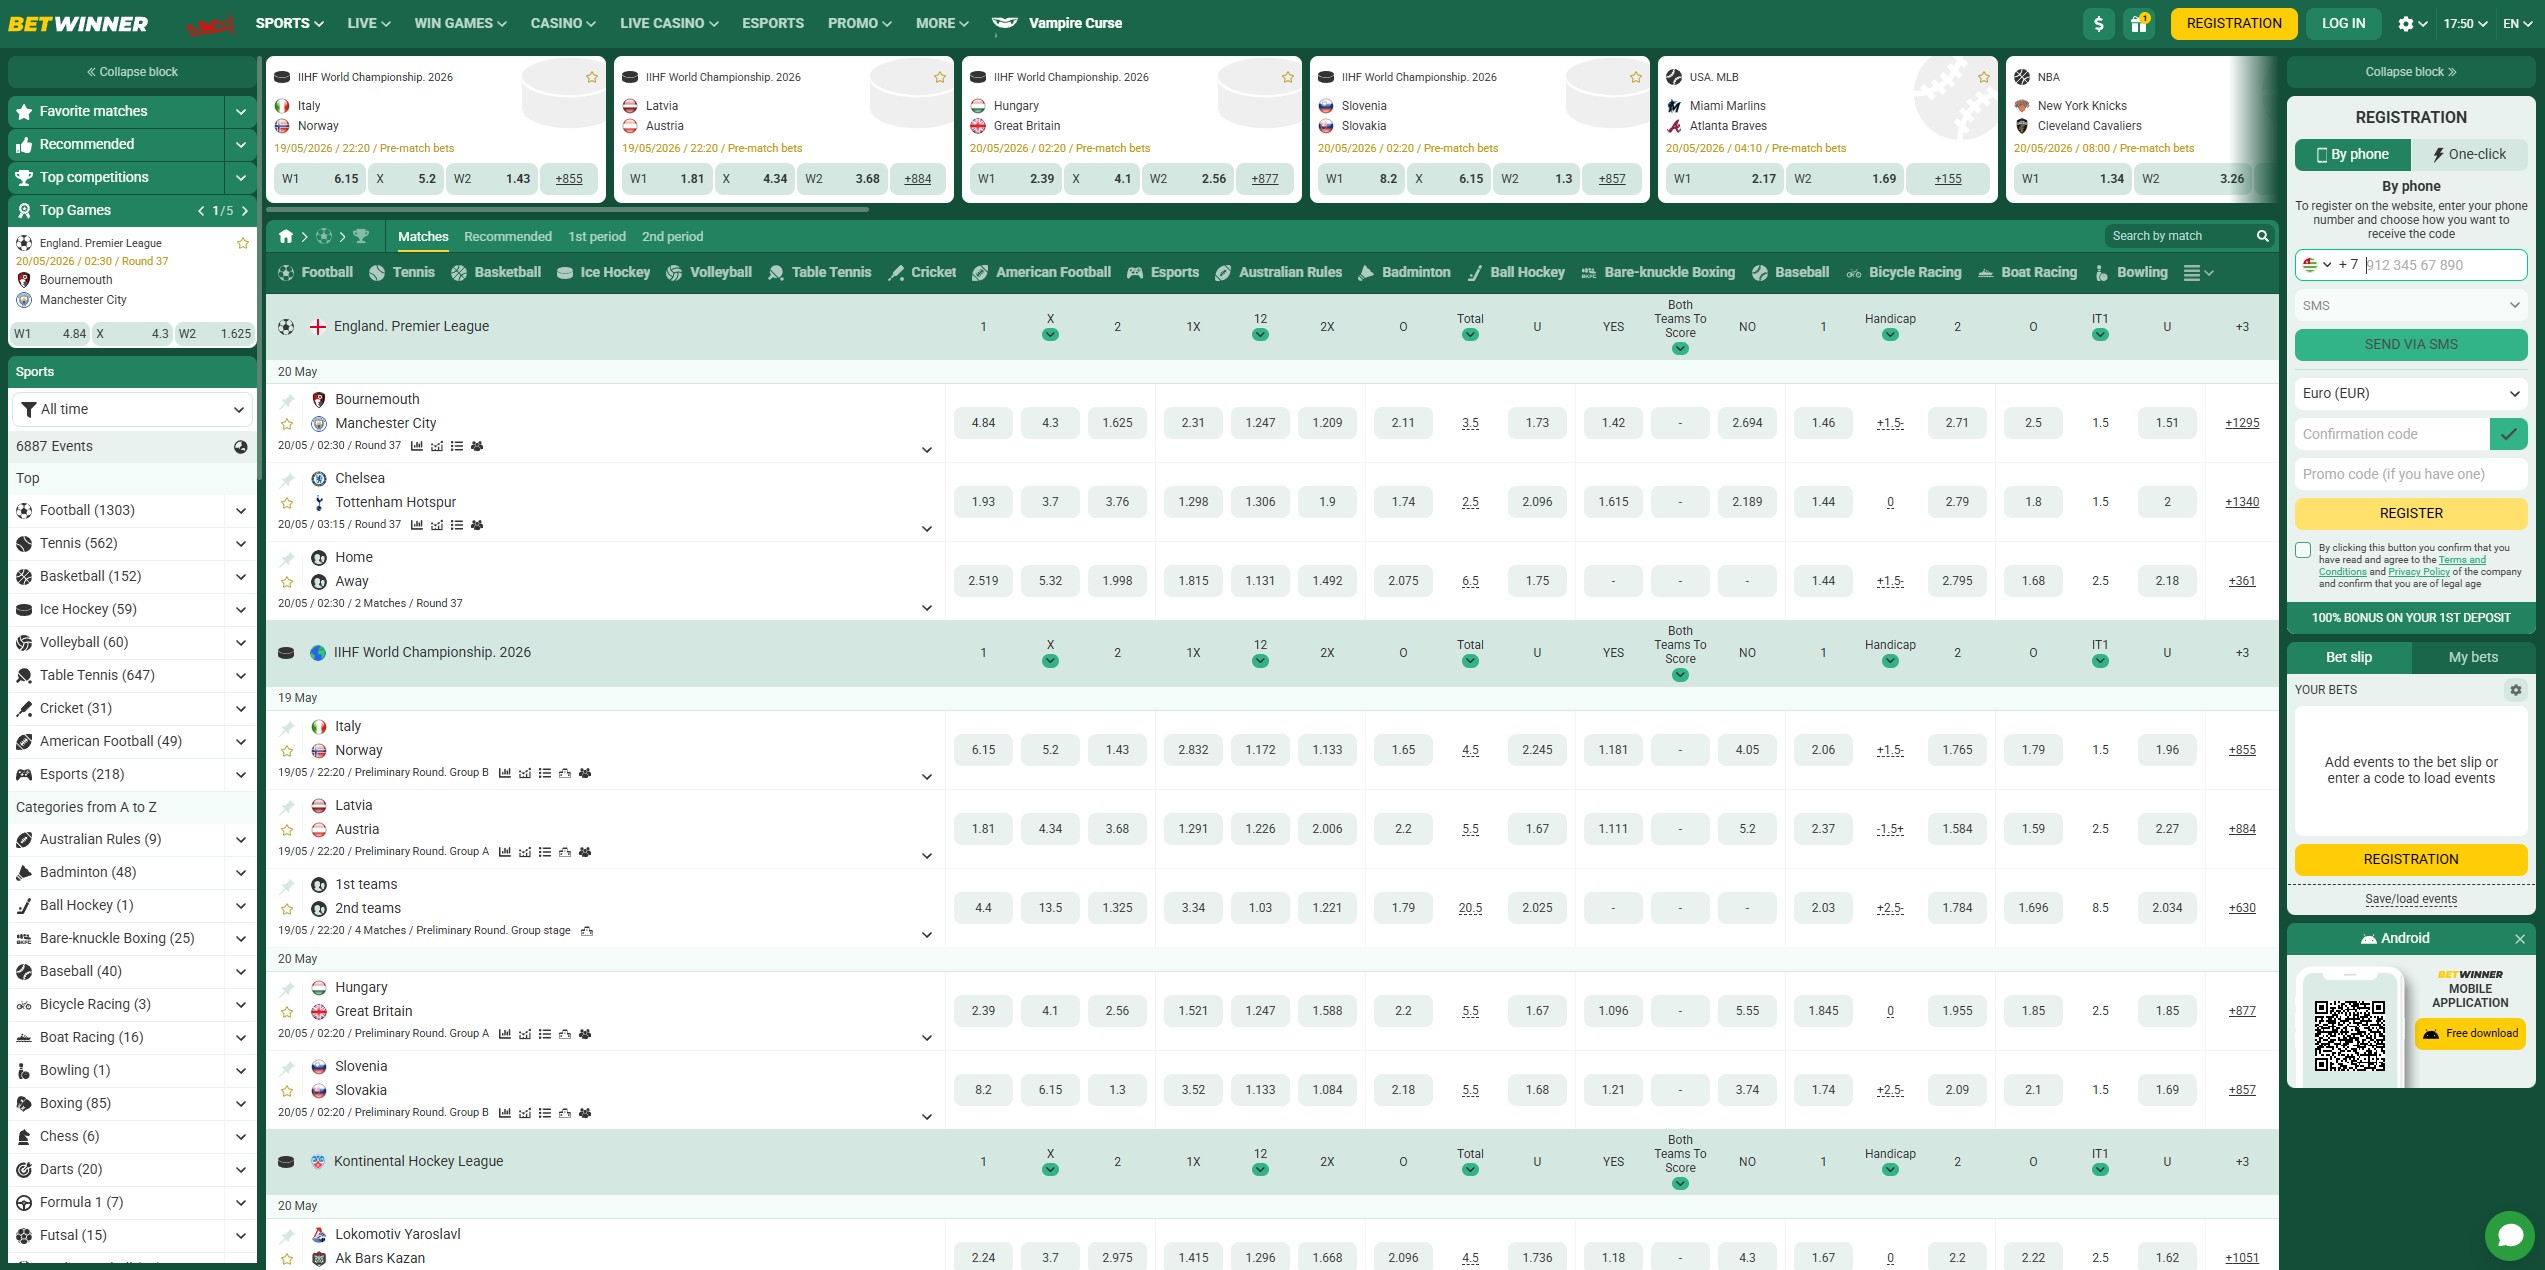Expand the Bournemouth match markets chevron
The width and height of the screenshot is (2545, 1270).
tap(927, 450)
